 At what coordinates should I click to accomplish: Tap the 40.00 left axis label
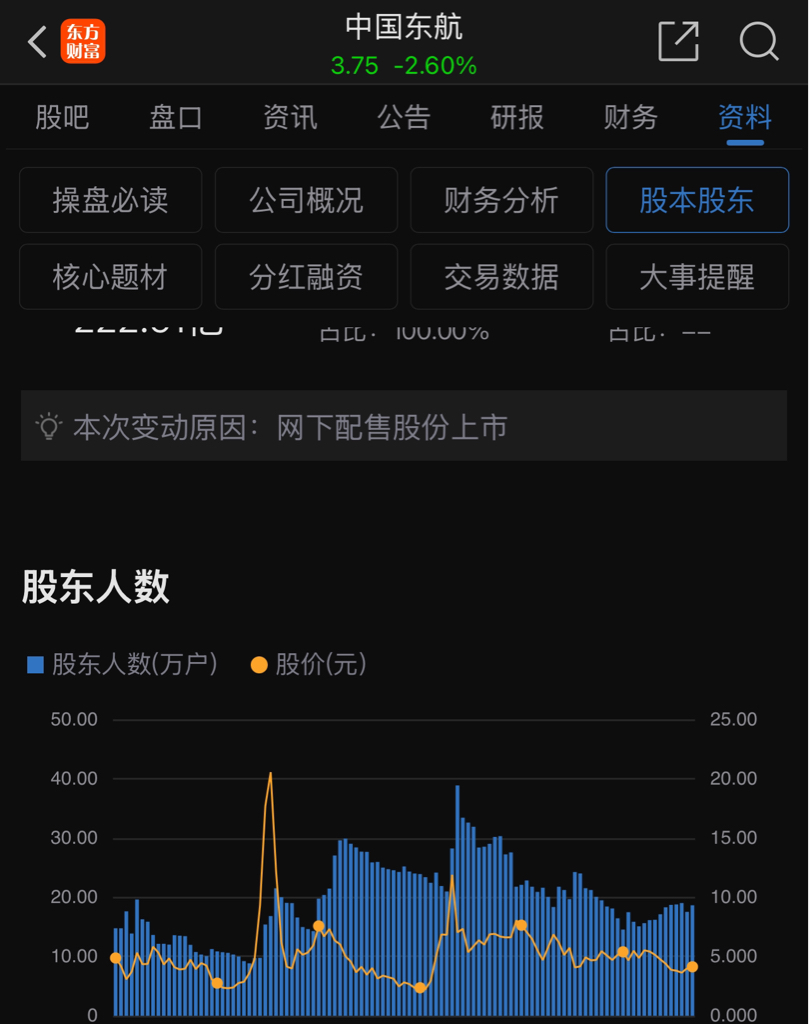[74, 778]
